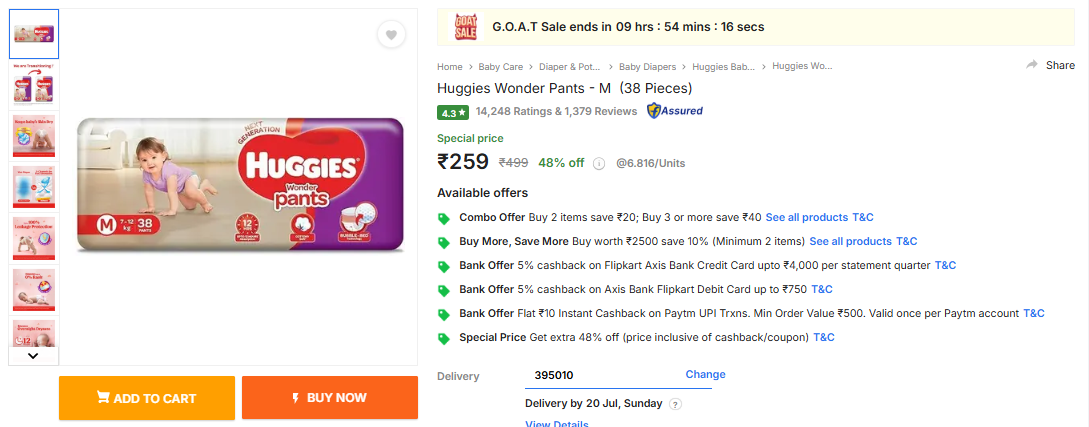Click the price info icon beside 48% off
This screenshot has height=427, width=1089.
coord(599,163)
